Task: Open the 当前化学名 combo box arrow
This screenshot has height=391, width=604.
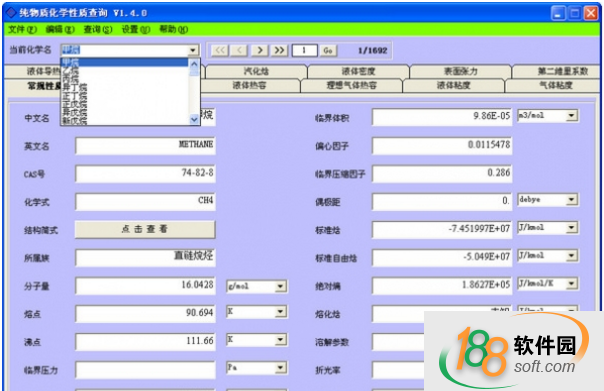Action: [193, 50]
